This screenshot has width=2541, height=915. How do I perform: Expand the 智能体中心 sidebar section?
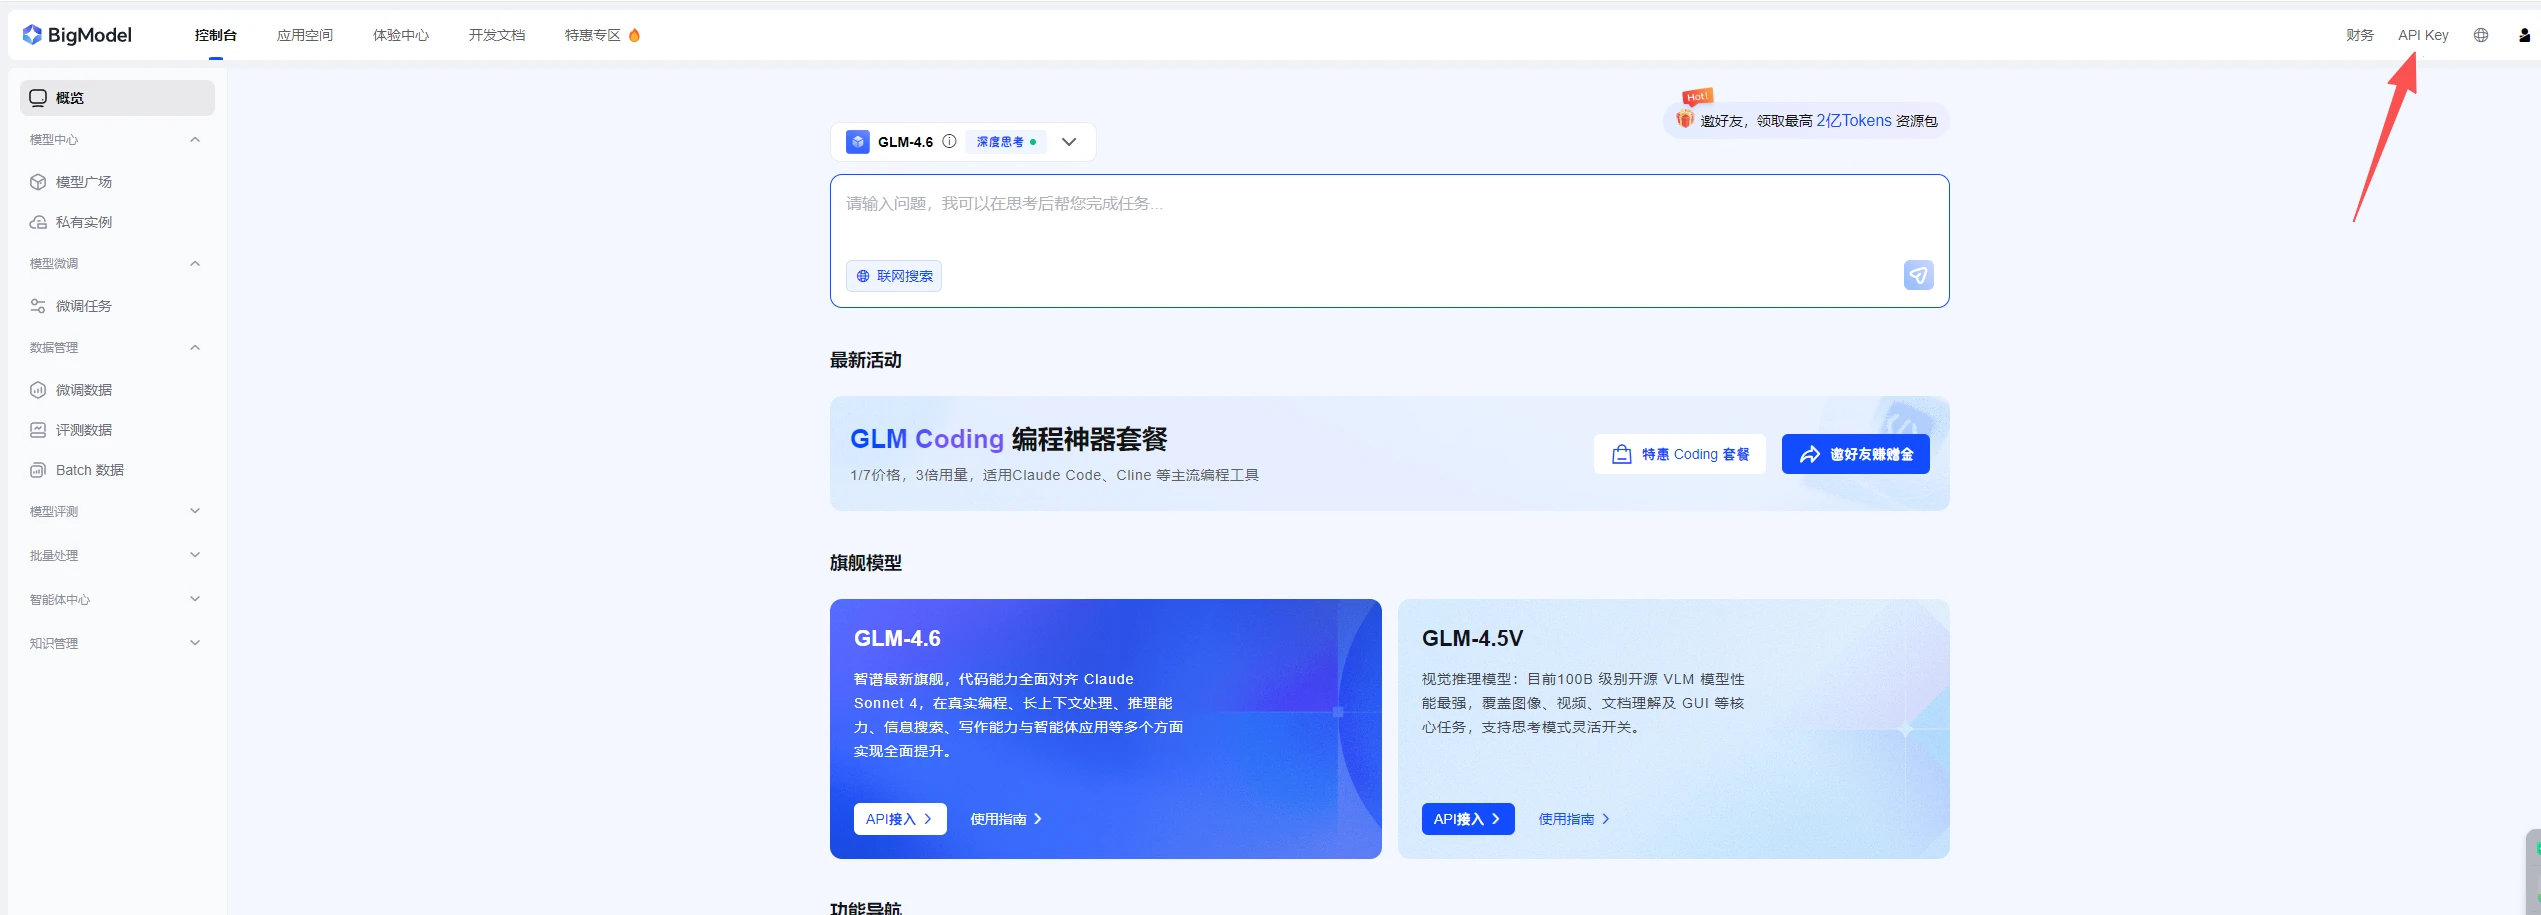coord(115,599)
